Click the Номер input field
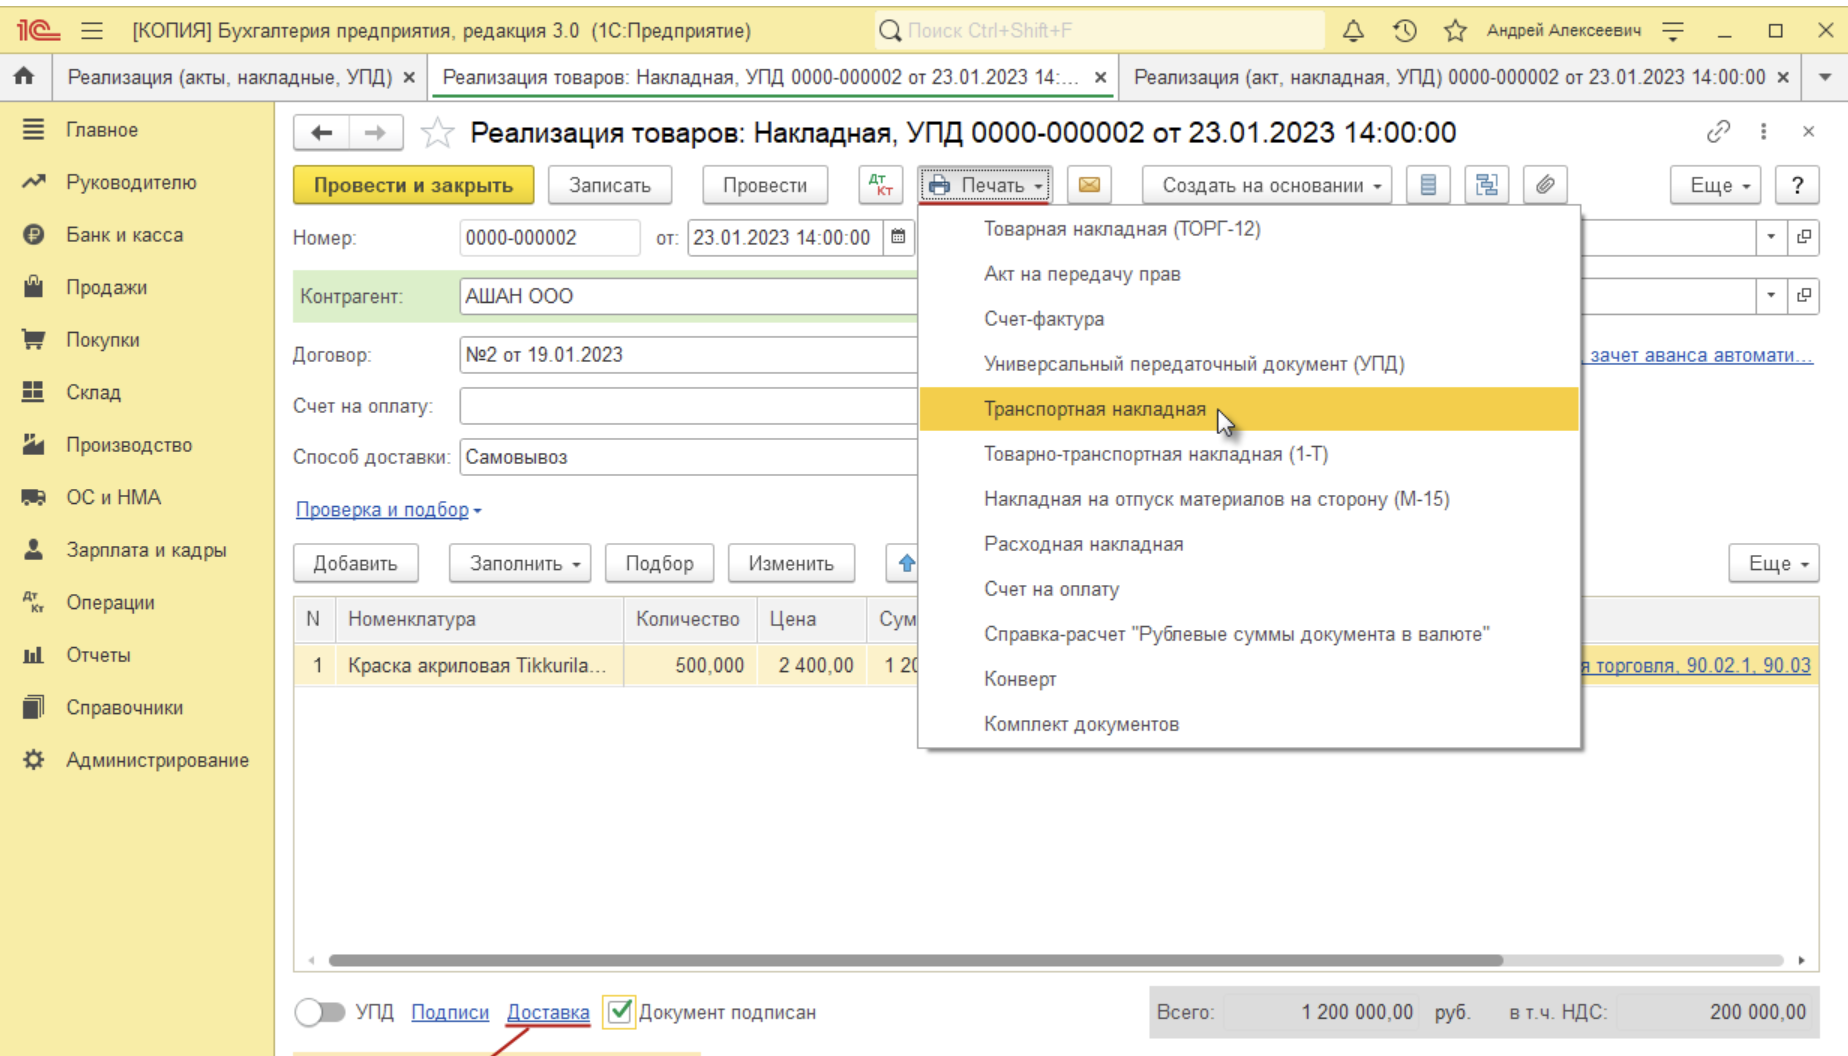Screen dimensions: 1848x1056 [548, 237]
